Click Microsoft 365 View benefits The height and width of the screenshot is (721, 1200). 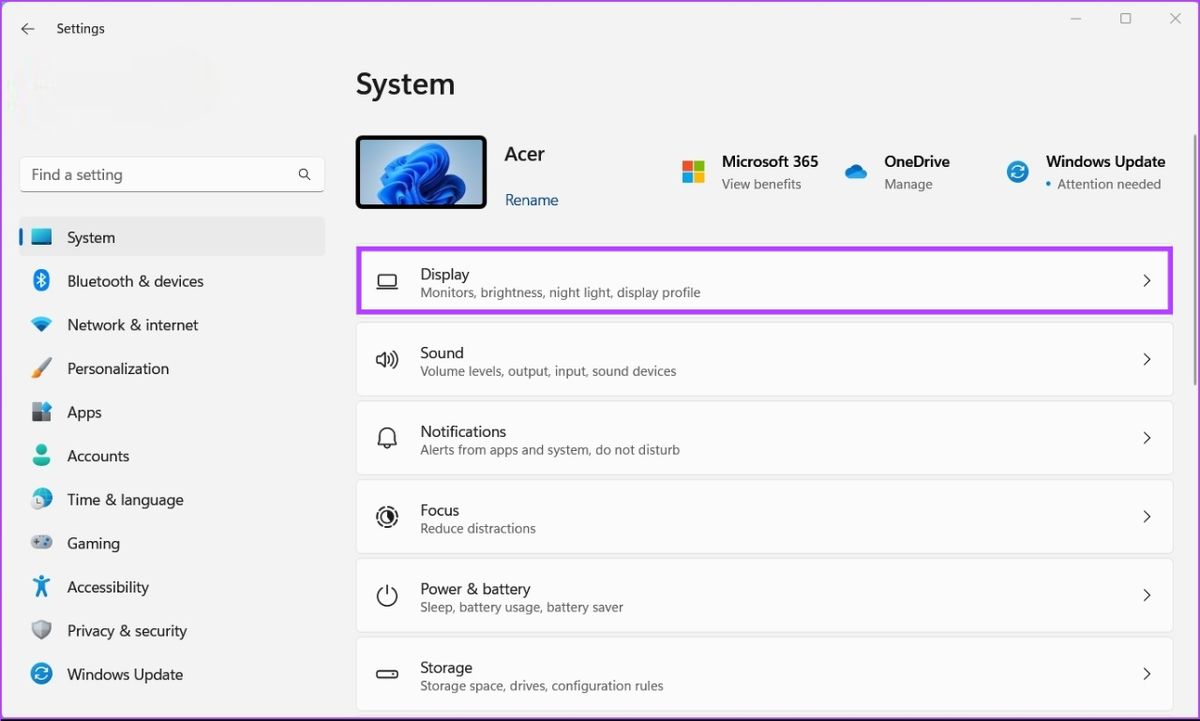pos(761,184)
